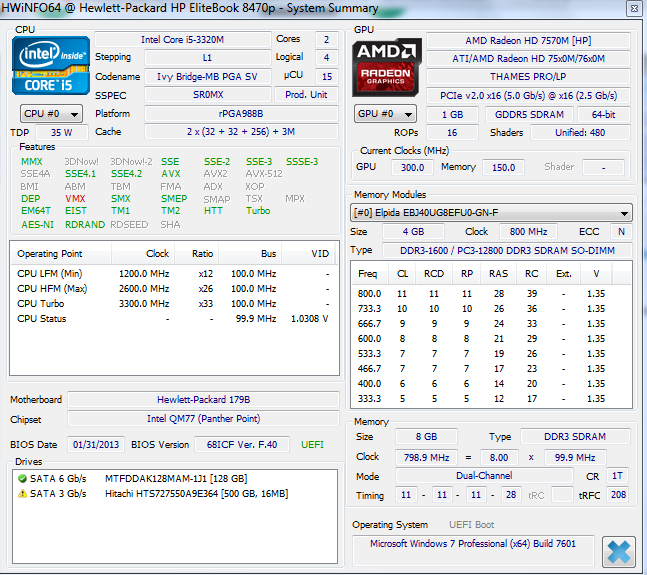647x575 pixels.
Task: Close the System Summary window
Action: pyautogui.click(x=634, y=8)
